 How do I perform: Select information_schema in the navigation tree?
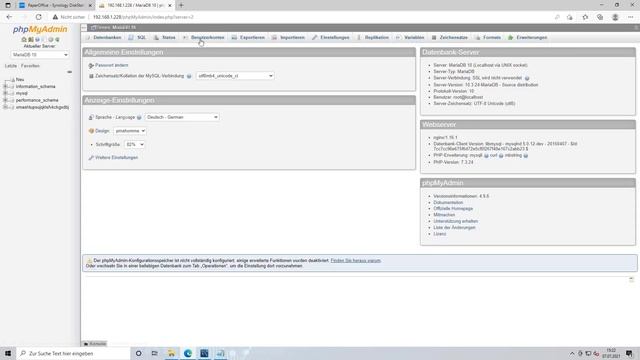36,87
